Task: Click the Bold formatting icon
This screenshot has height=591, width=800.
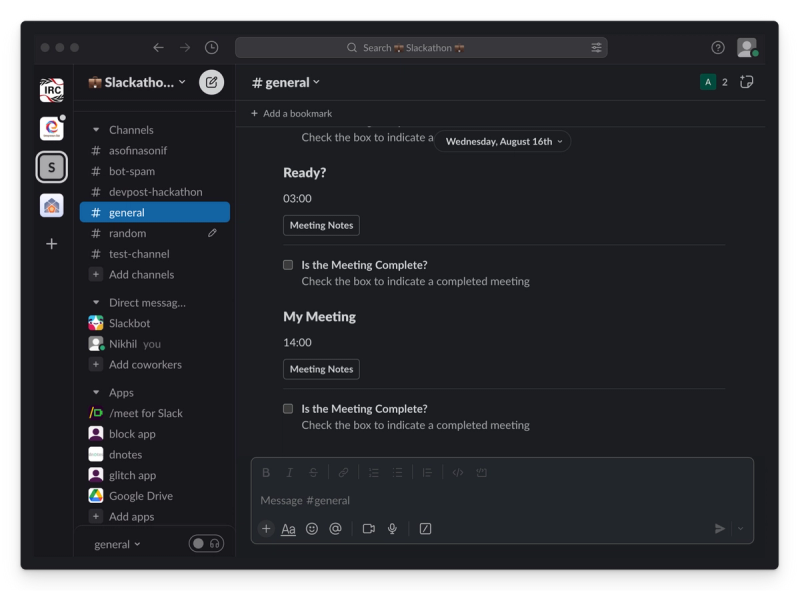Action: pyautogui.click(x=266, y=473)
